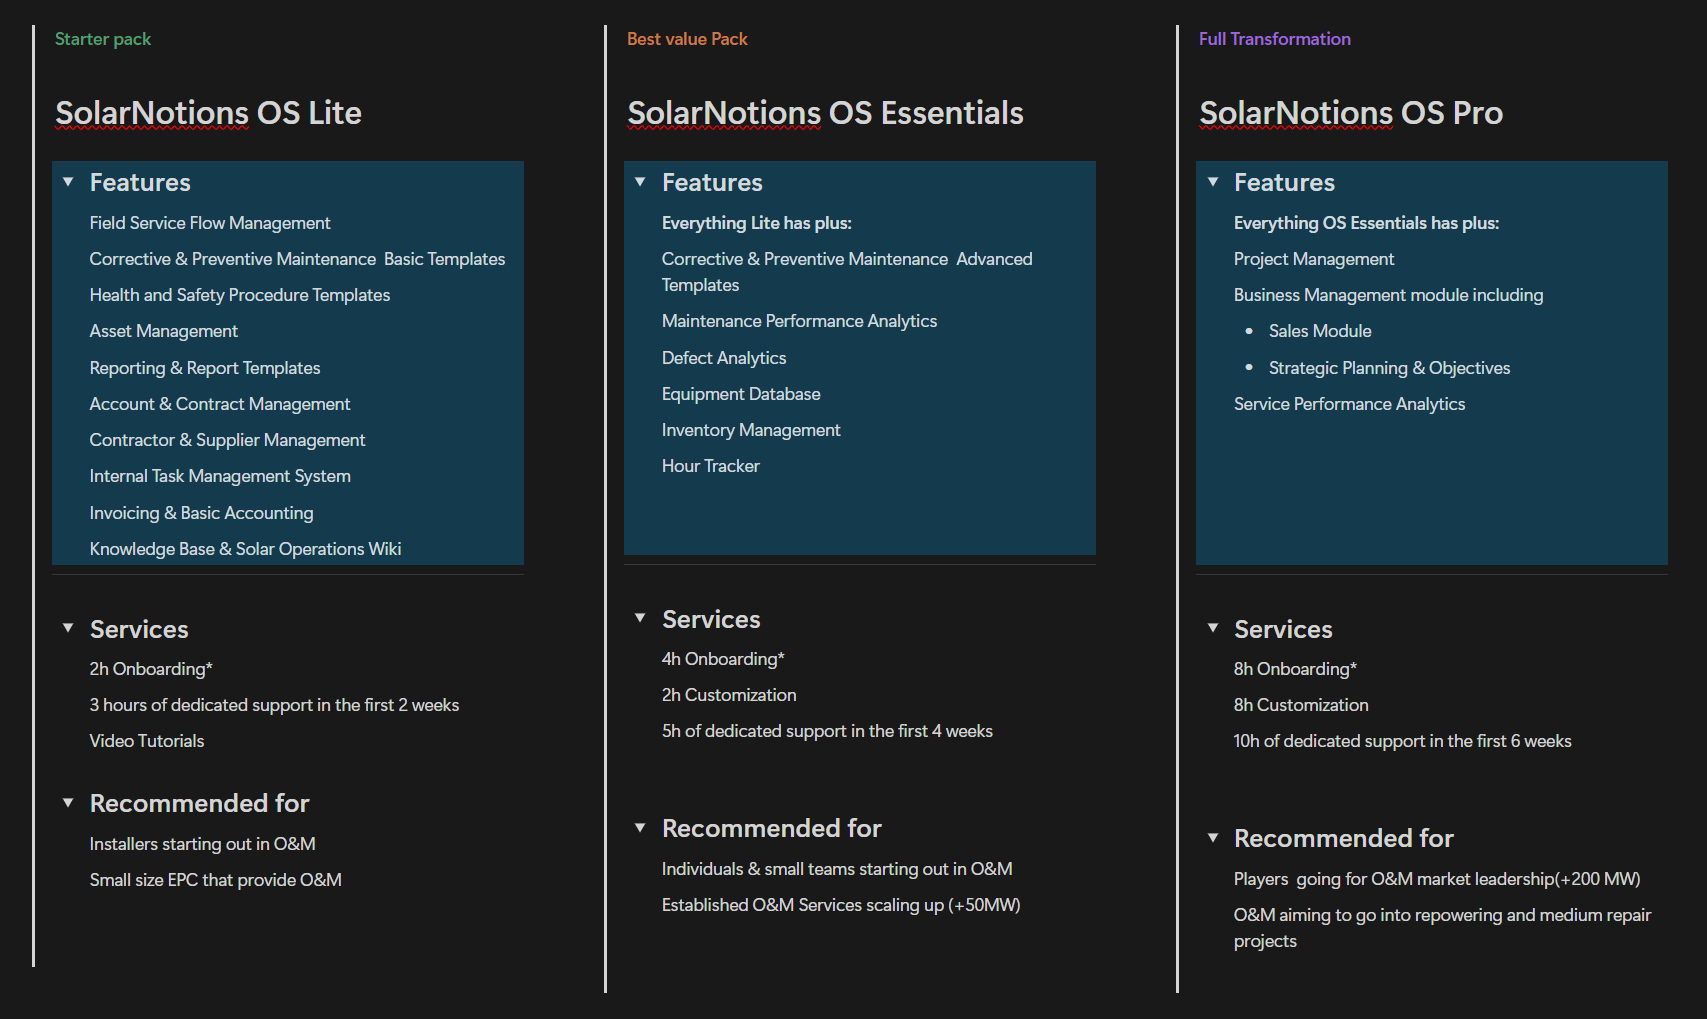
Task: Collapse the Services toggle in Essentials column
Action: click(x=640, y=618)
